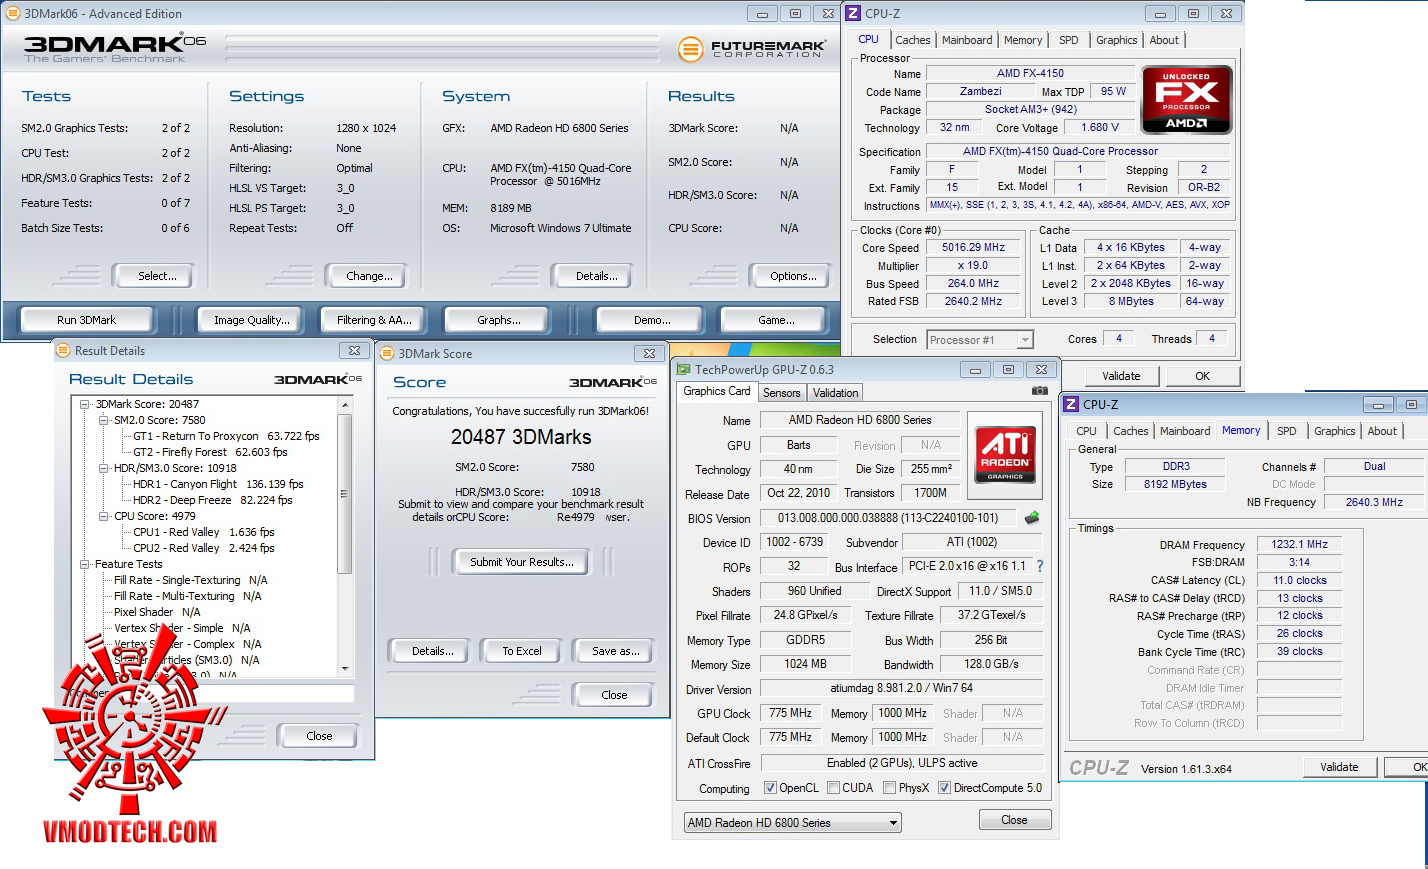Toggle the DirectCompute 5.0 checkbox
Viewport: 1428px width, 869px height.
pyautogui.click(x=944, y=788)
